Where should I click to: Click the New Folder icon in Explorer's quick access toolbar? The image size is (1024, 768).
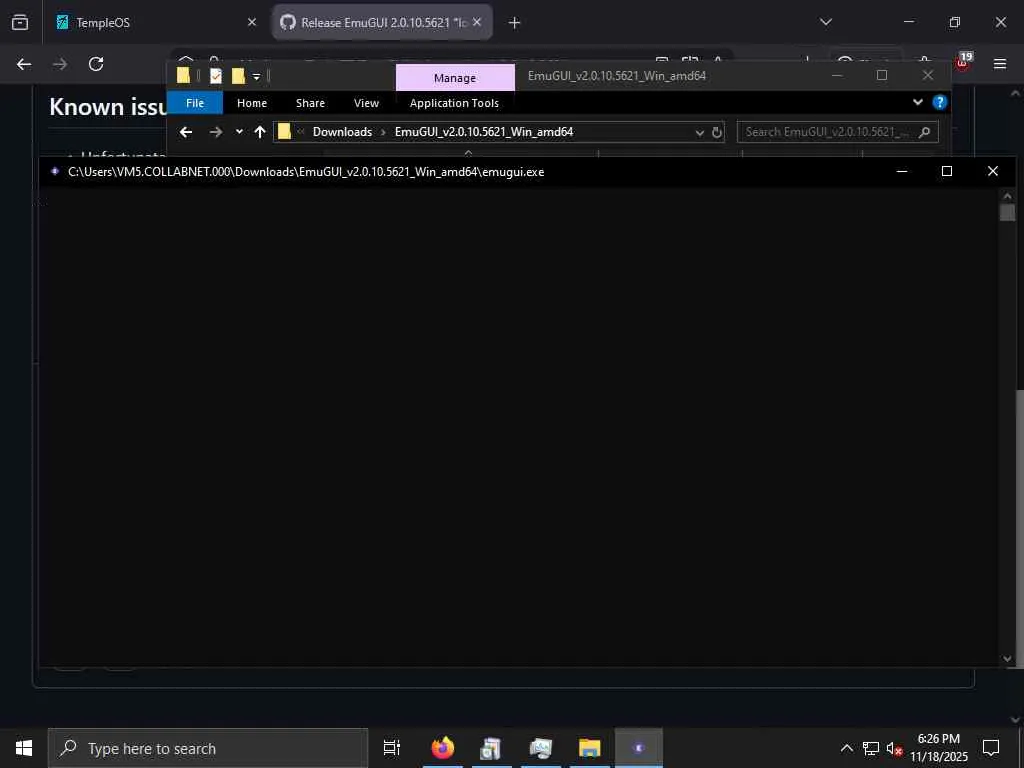[x=238, y=76]
